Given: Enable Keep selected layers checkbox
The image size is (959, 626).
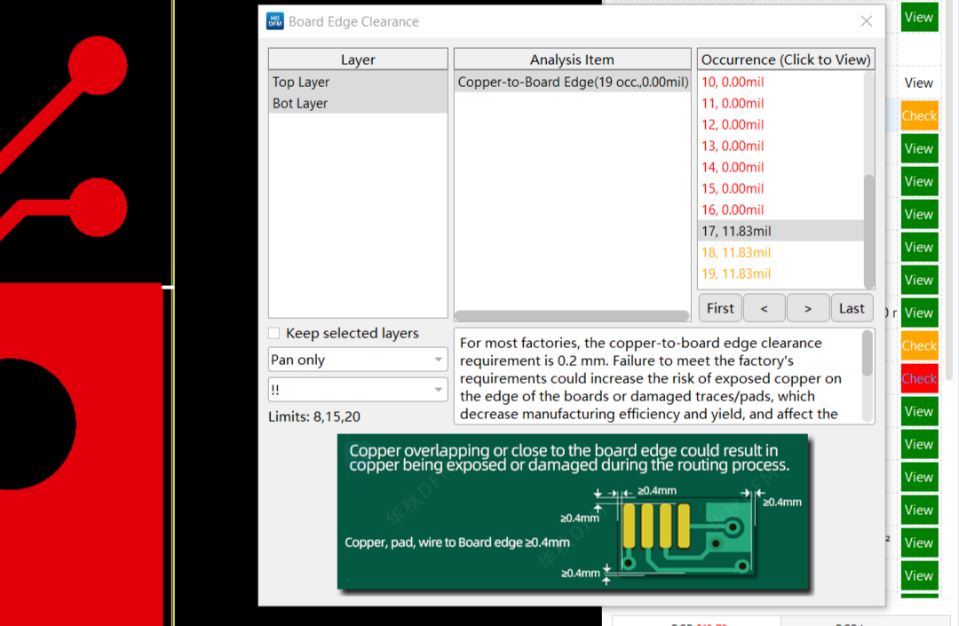Looking at the screenshot, I should coord(275,333).
